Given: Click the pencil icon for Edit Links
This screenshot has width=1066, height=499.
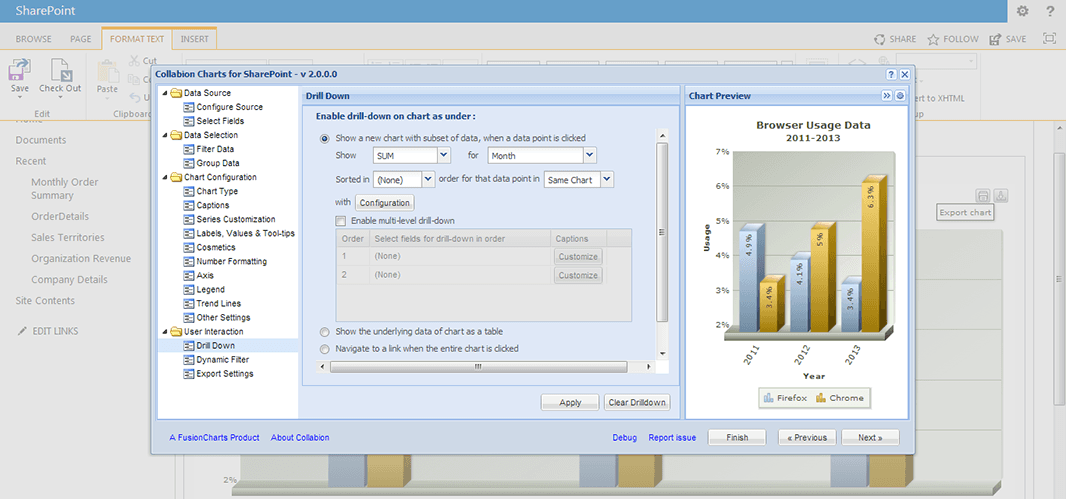Looking at the screenshot, I should (x=22, y=331).
